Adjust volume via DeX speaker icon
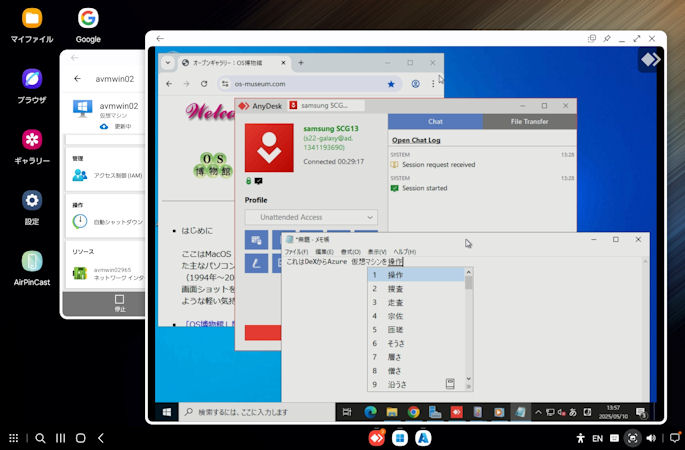The width and height of the screenshot is (685, 450). pos(651,438)
